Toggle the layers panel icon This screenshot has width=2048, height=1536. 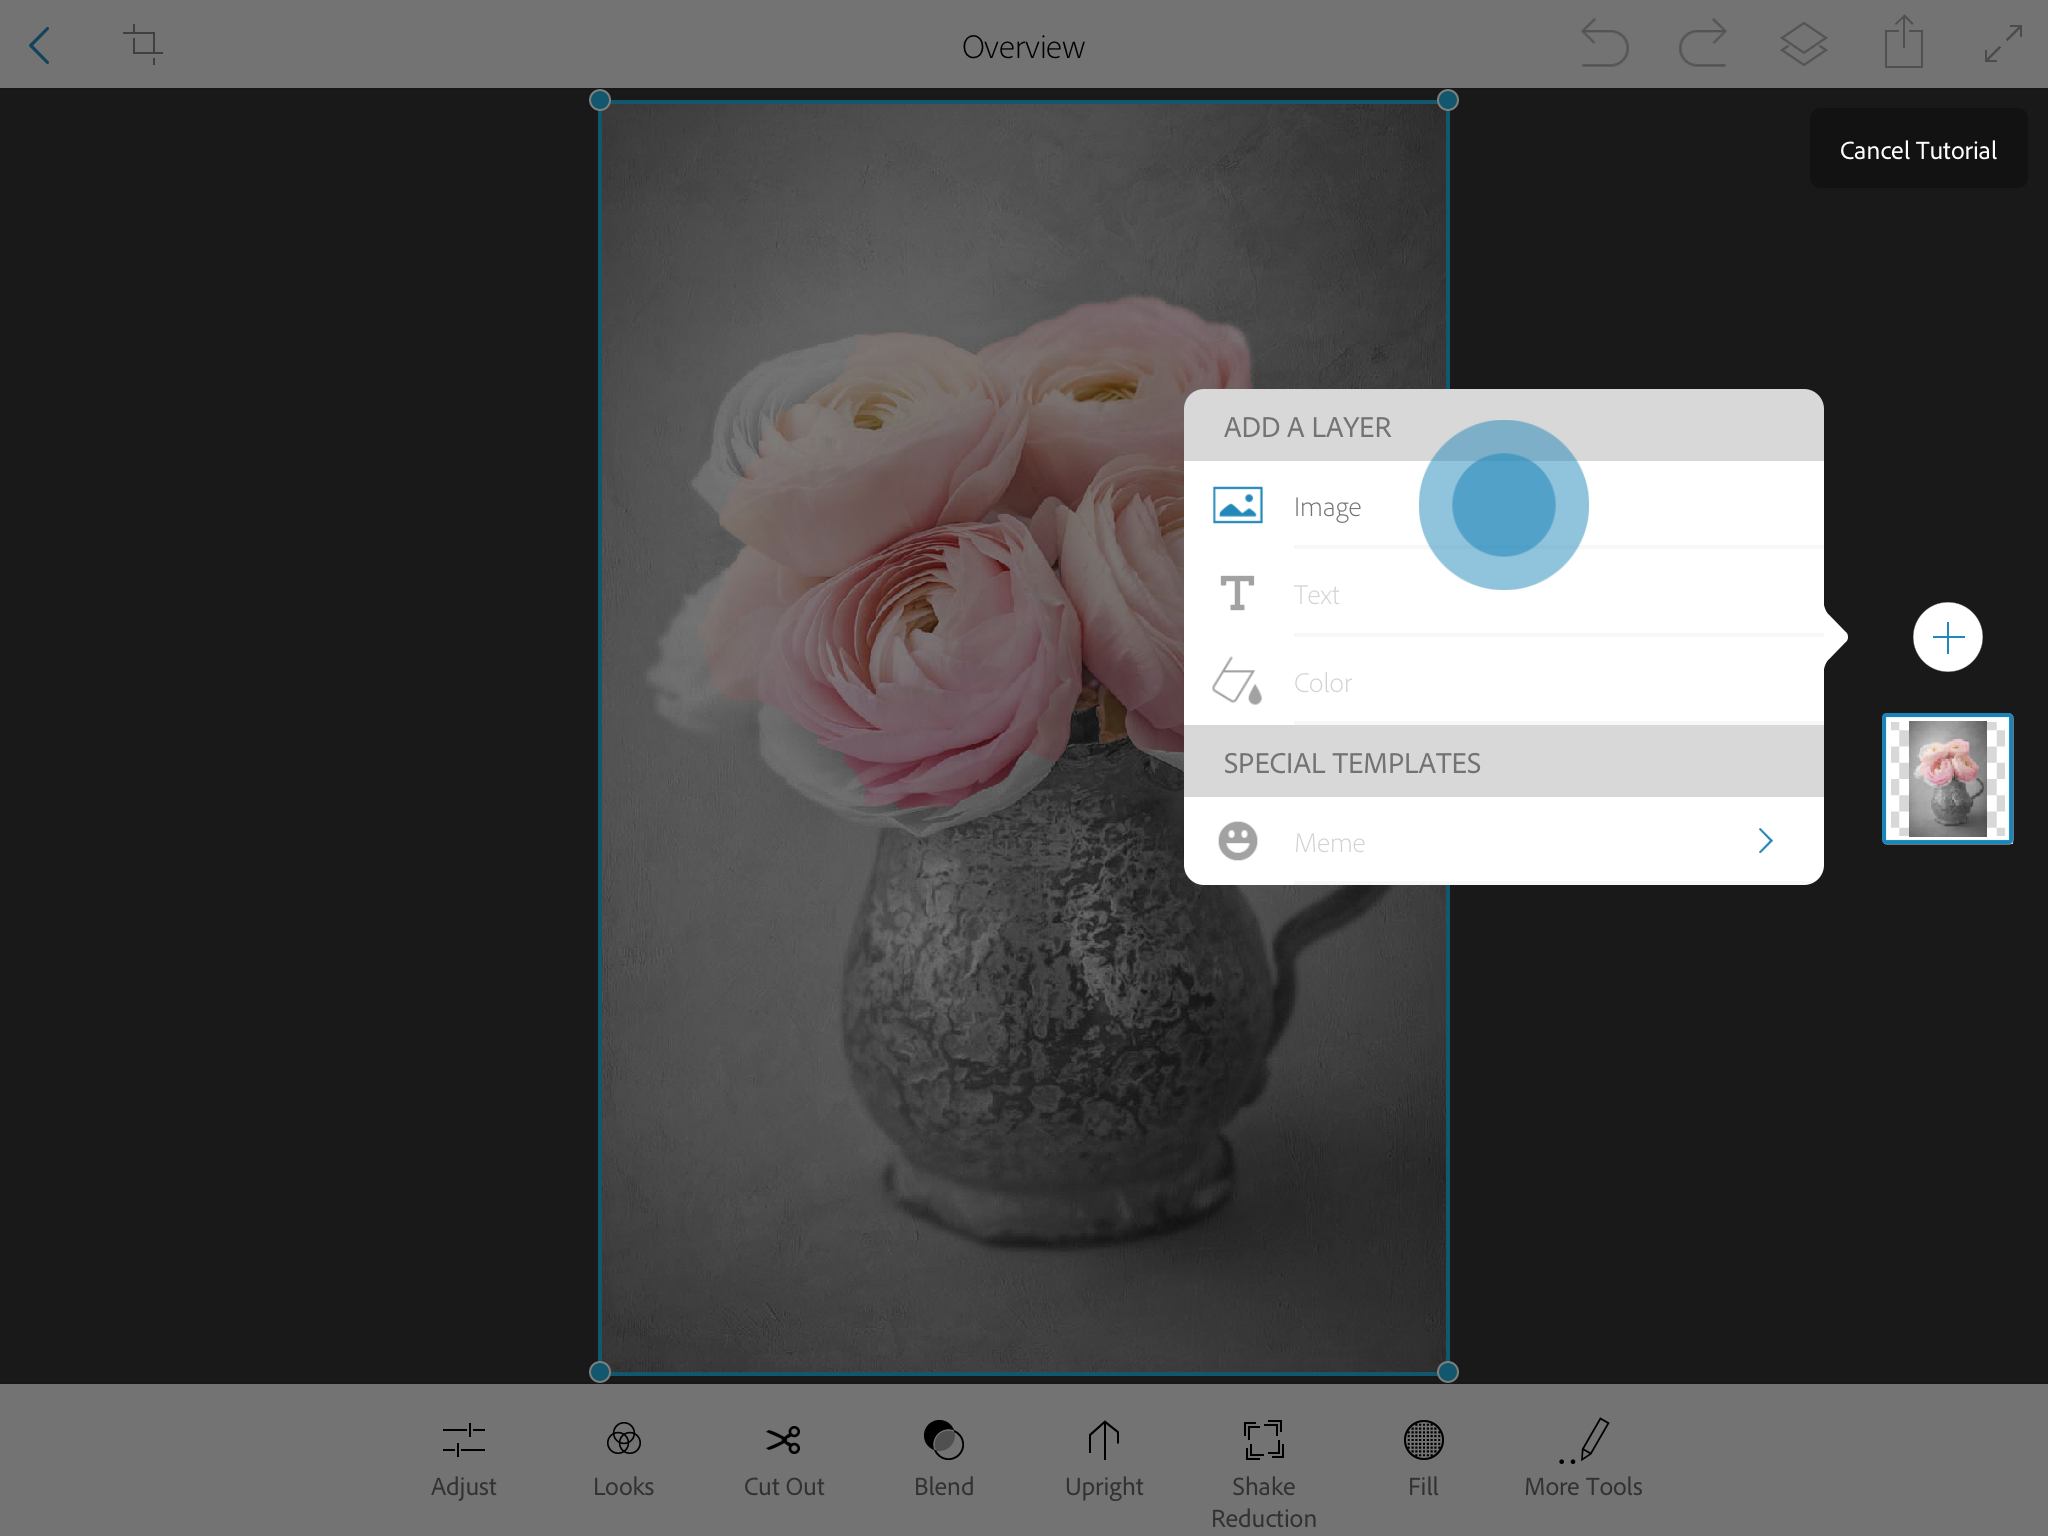(x=1803, y=45)
